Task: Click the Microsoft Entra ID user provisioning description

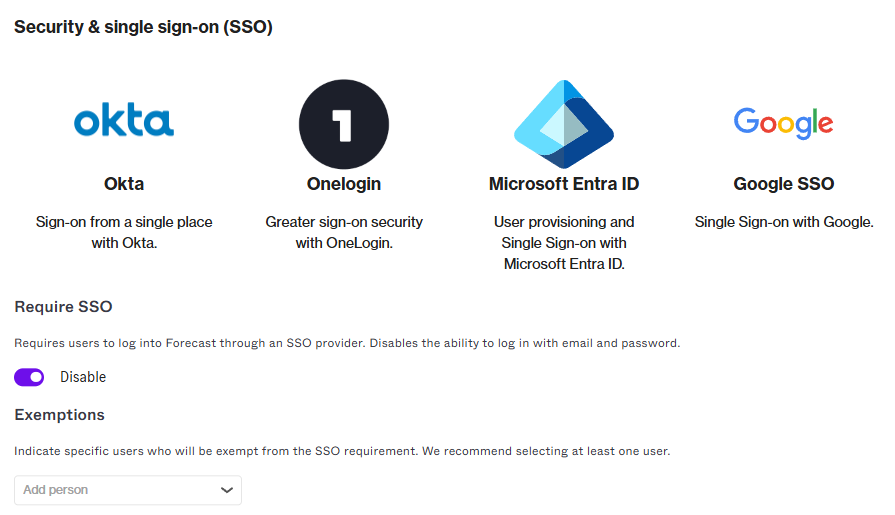Action: click(x=564, y=243)
